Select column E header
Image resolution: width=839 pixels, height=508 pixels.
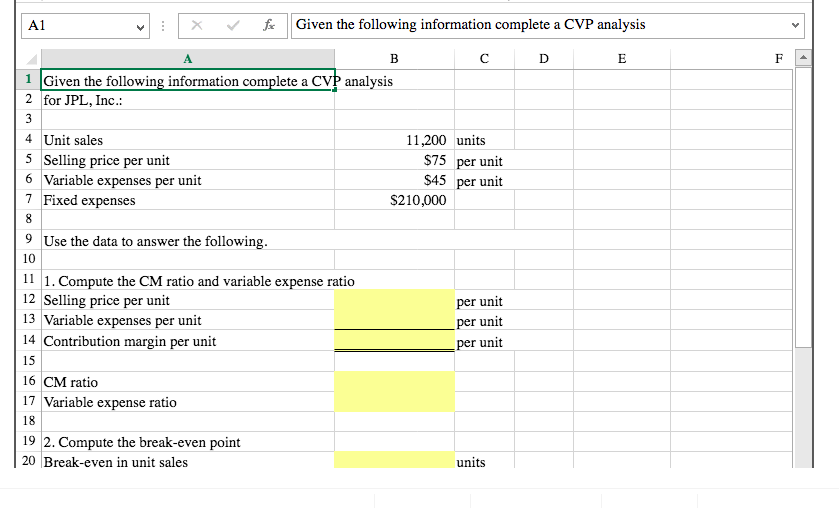point(622,58)
